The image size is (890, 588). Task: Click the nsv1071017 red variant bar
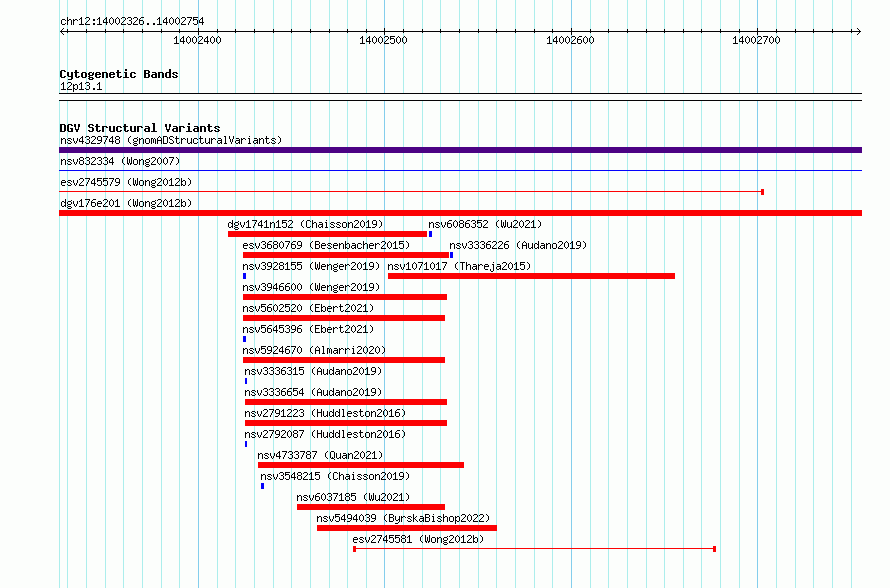click(x=531, y=276)
